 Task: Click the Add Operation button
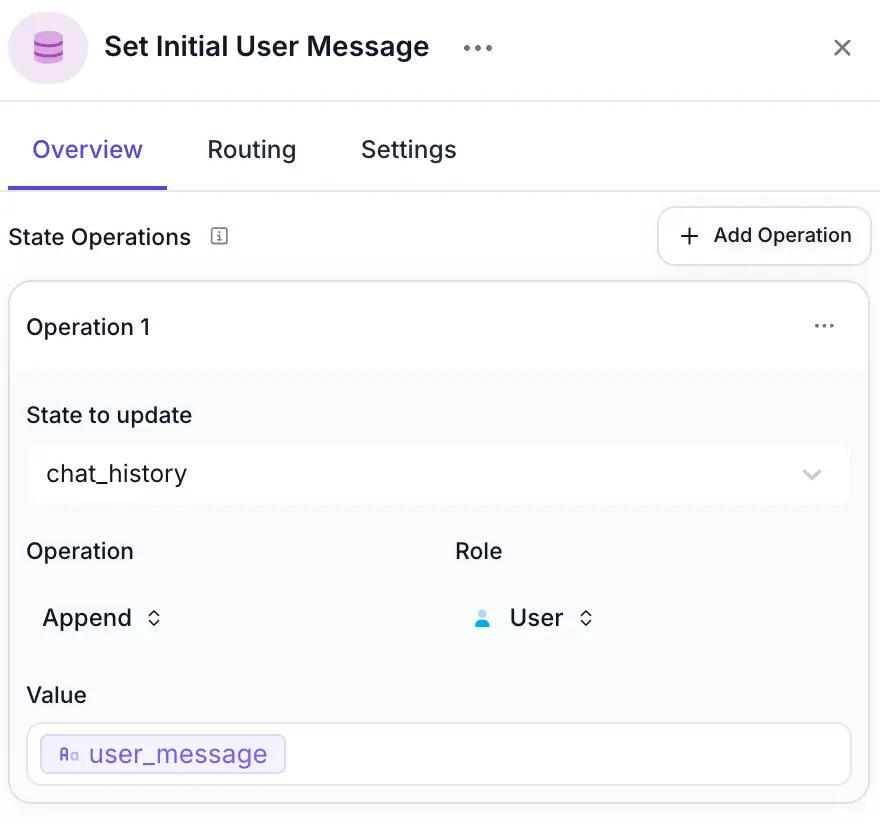[764, 236]
